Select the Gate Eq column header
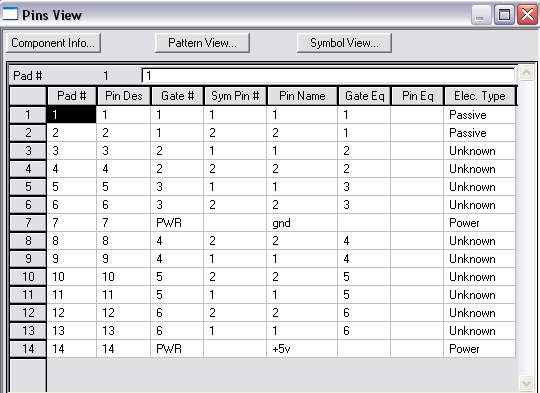Viewport: 540px width, 393px height. [x=364, y=96]
